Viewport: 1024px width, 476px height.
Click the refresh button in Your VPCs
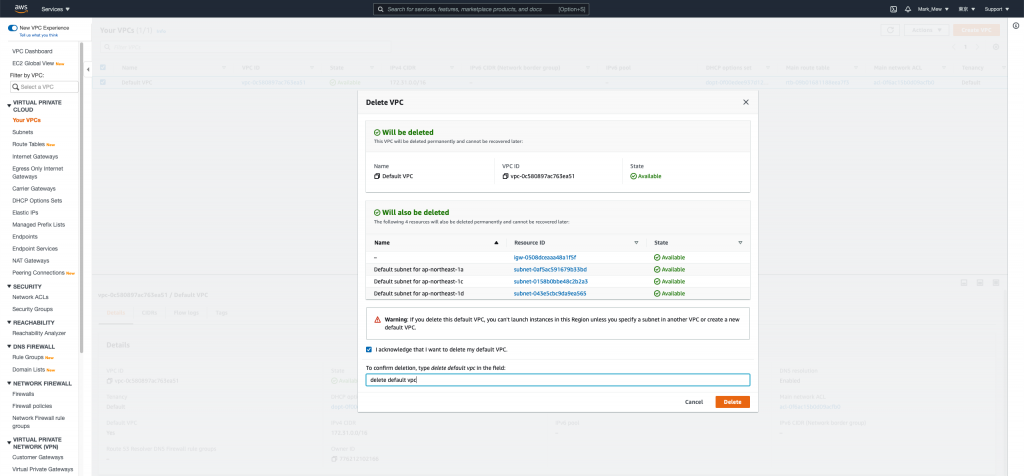pos(889,30)
